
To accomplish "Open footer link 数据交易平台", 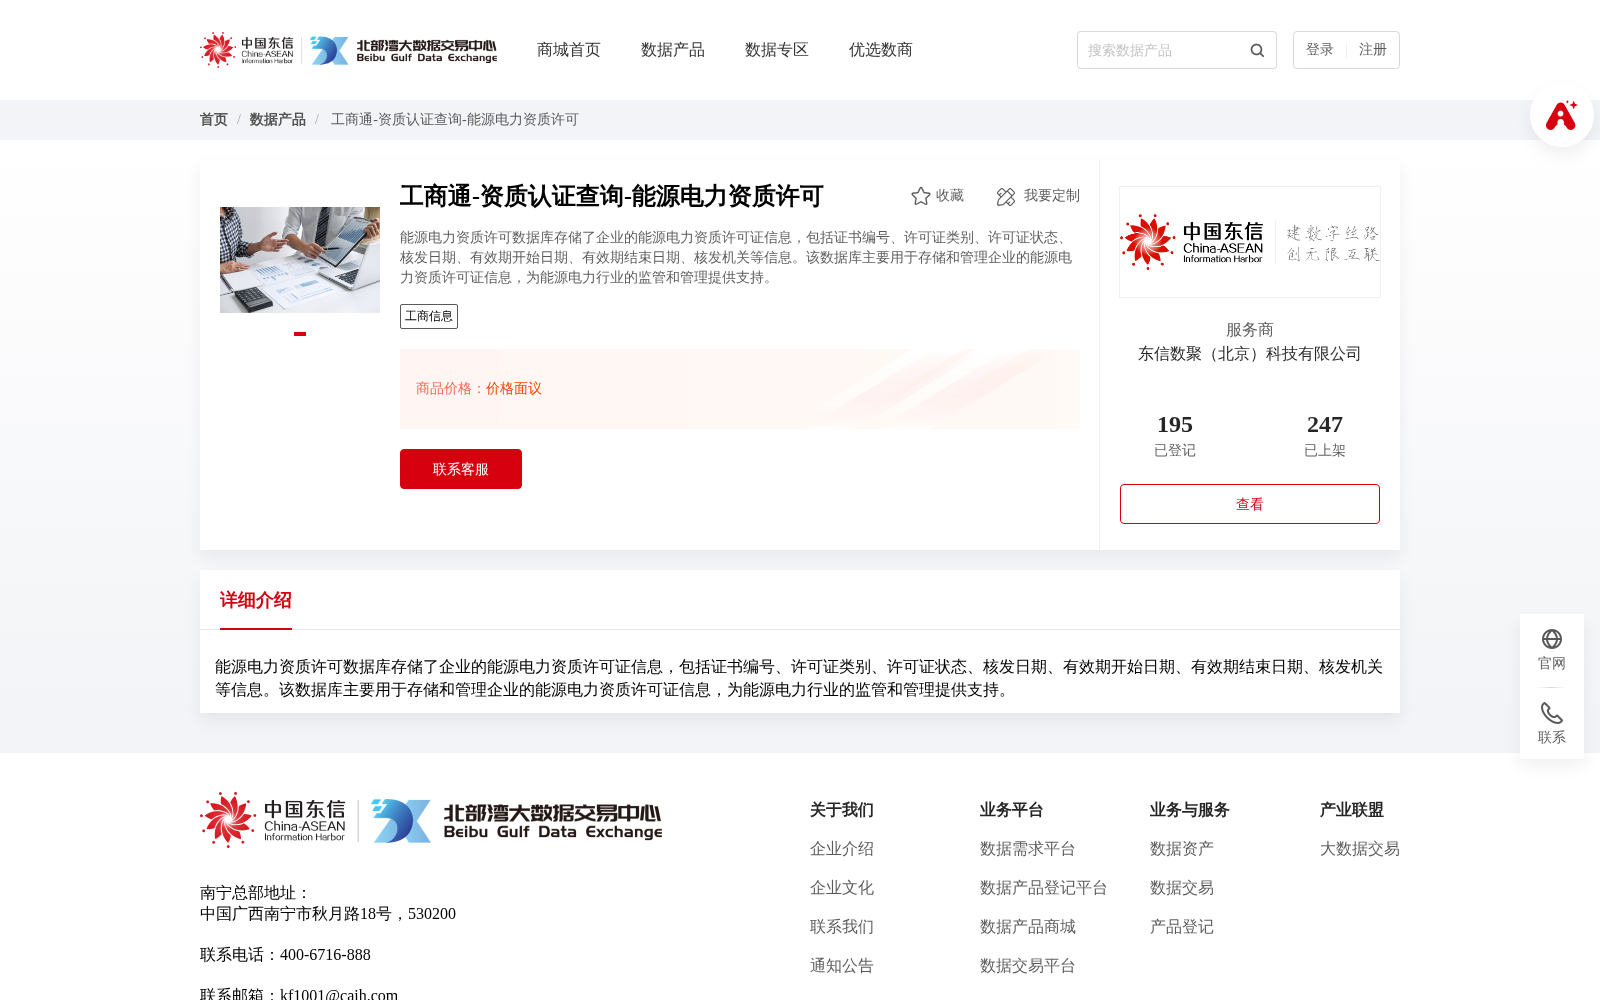I will (x=1028, y=966).
